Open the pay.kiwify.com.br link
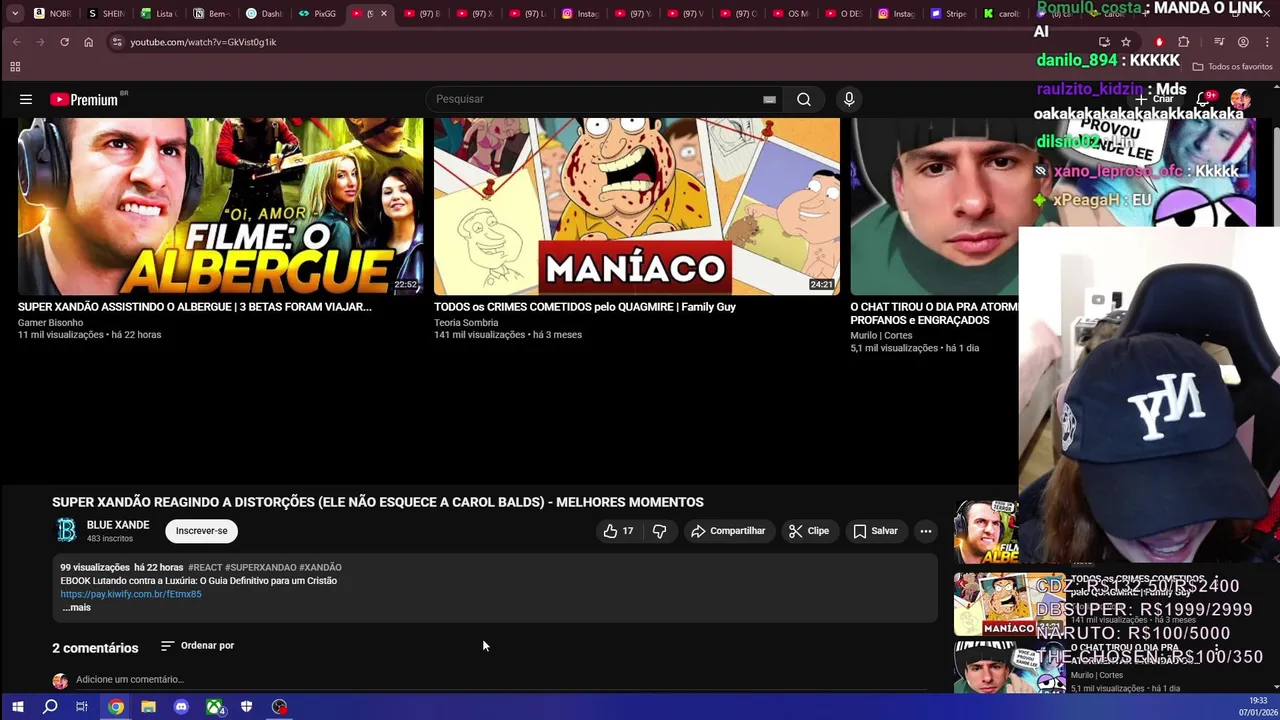 pyautogui.click(x=131, y=594)
